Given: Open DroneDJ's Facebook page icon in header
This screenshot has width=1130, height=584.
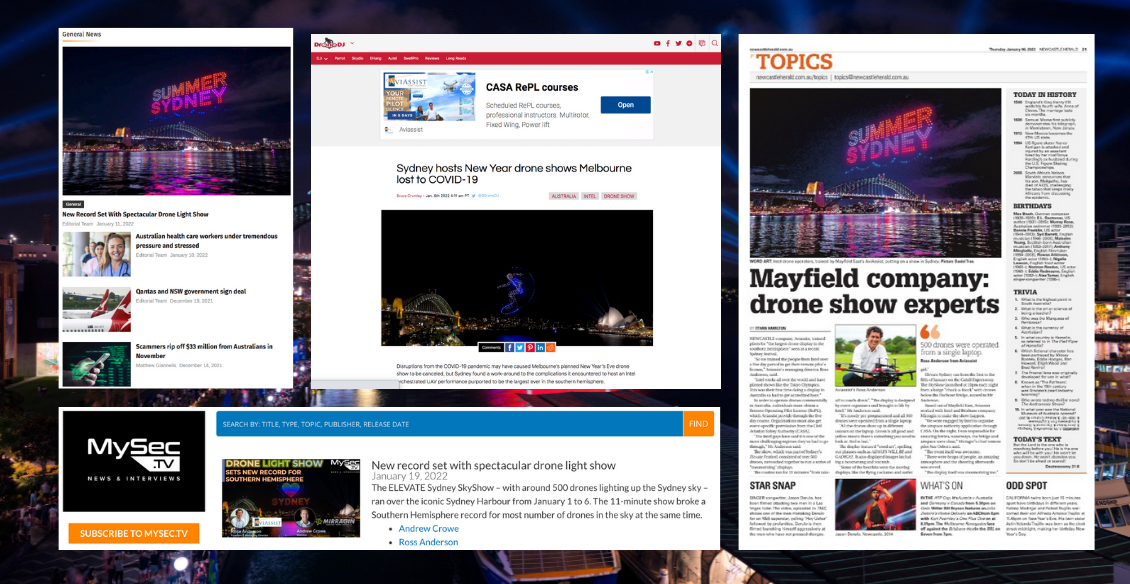Looking at the screenshot, I should point(668,43).
